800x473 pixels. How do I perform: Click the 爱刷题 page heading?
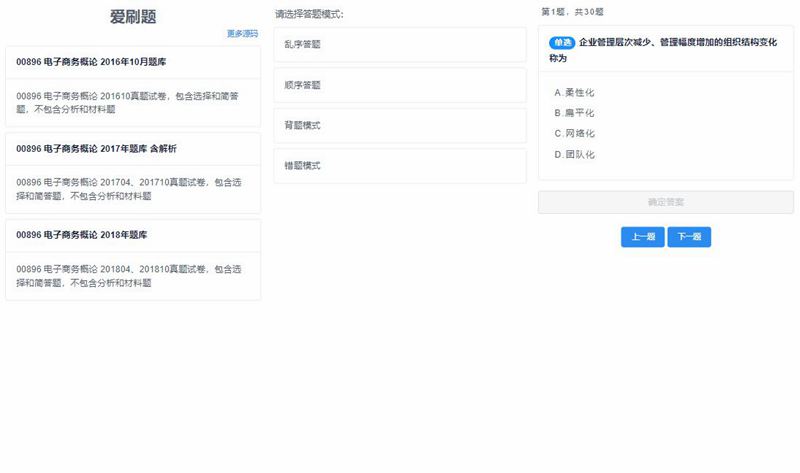coord(132,17)
